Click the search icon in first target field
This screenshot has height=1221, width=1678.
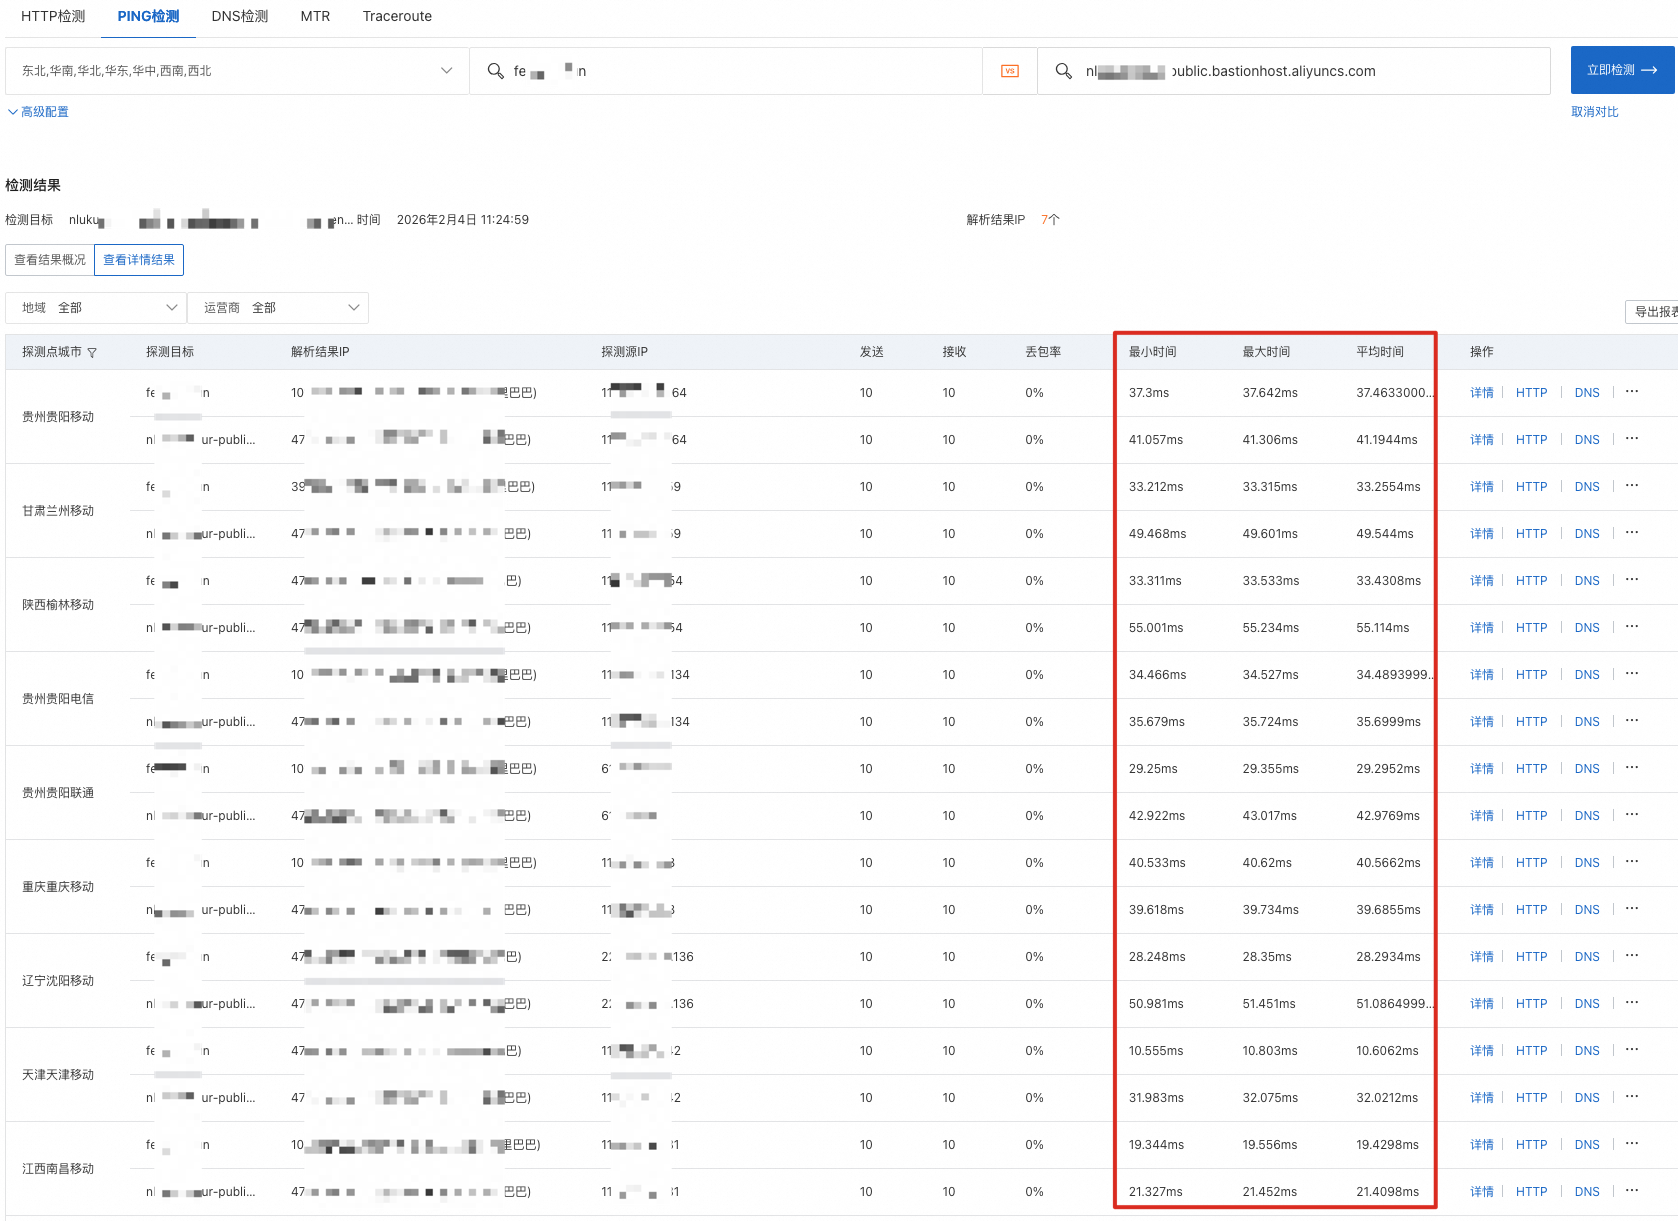[x=495, y=71]
